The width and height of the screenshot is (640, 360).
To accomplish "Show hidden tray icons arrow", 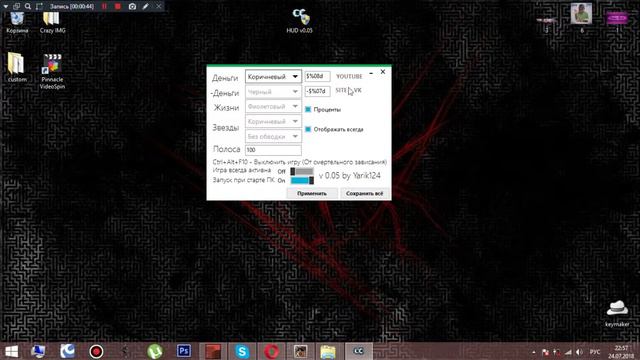I will pyautogui.click(x=534, y=352).
